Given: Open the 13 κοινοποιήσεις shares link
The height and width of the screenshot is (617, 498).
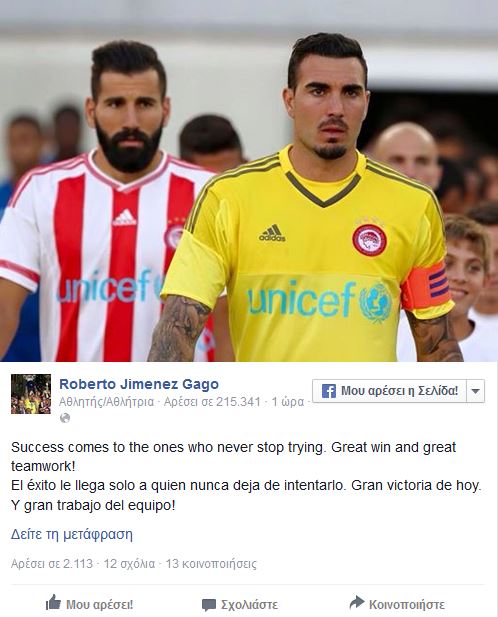Looking at the screenshot, I should click(x=211, y=564).
